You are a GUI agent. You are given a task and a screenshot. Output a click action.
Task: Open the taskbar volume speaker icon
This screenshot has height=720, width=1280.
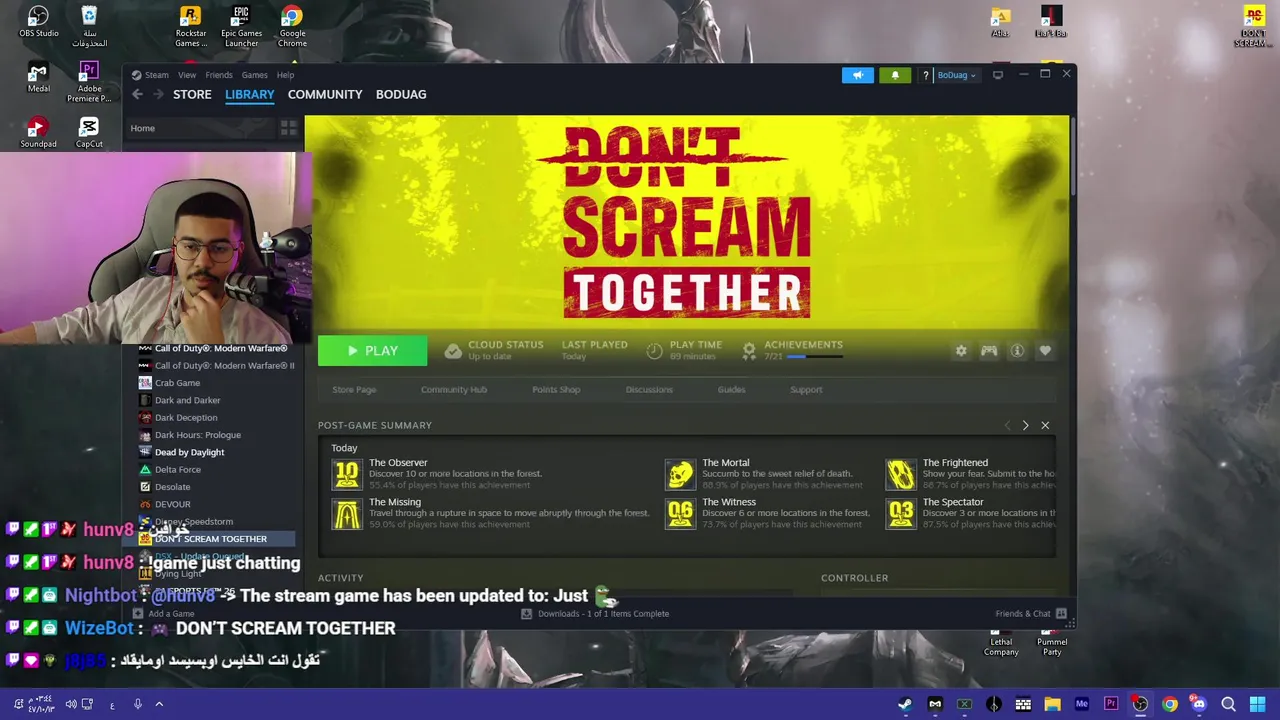[x=70, y=705]
